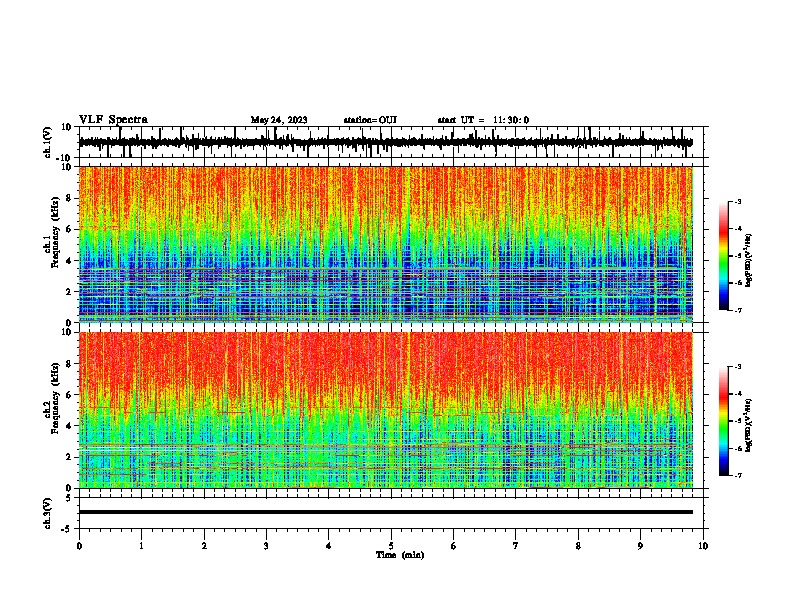Click the '-3' value on ch.1 colorbar
Viewport: 792px width, 612px height.
[x=738, y=201]
